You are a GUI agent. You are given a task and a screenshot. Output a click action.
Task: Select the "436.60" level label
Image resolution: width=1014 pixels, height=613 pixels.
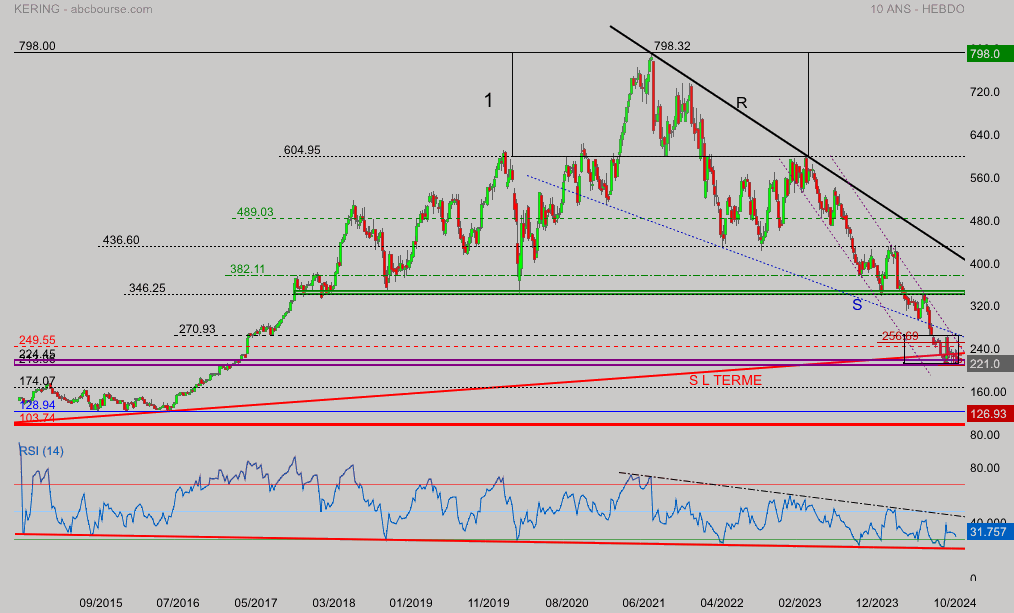pyautogui.click(x=121, y=240)
